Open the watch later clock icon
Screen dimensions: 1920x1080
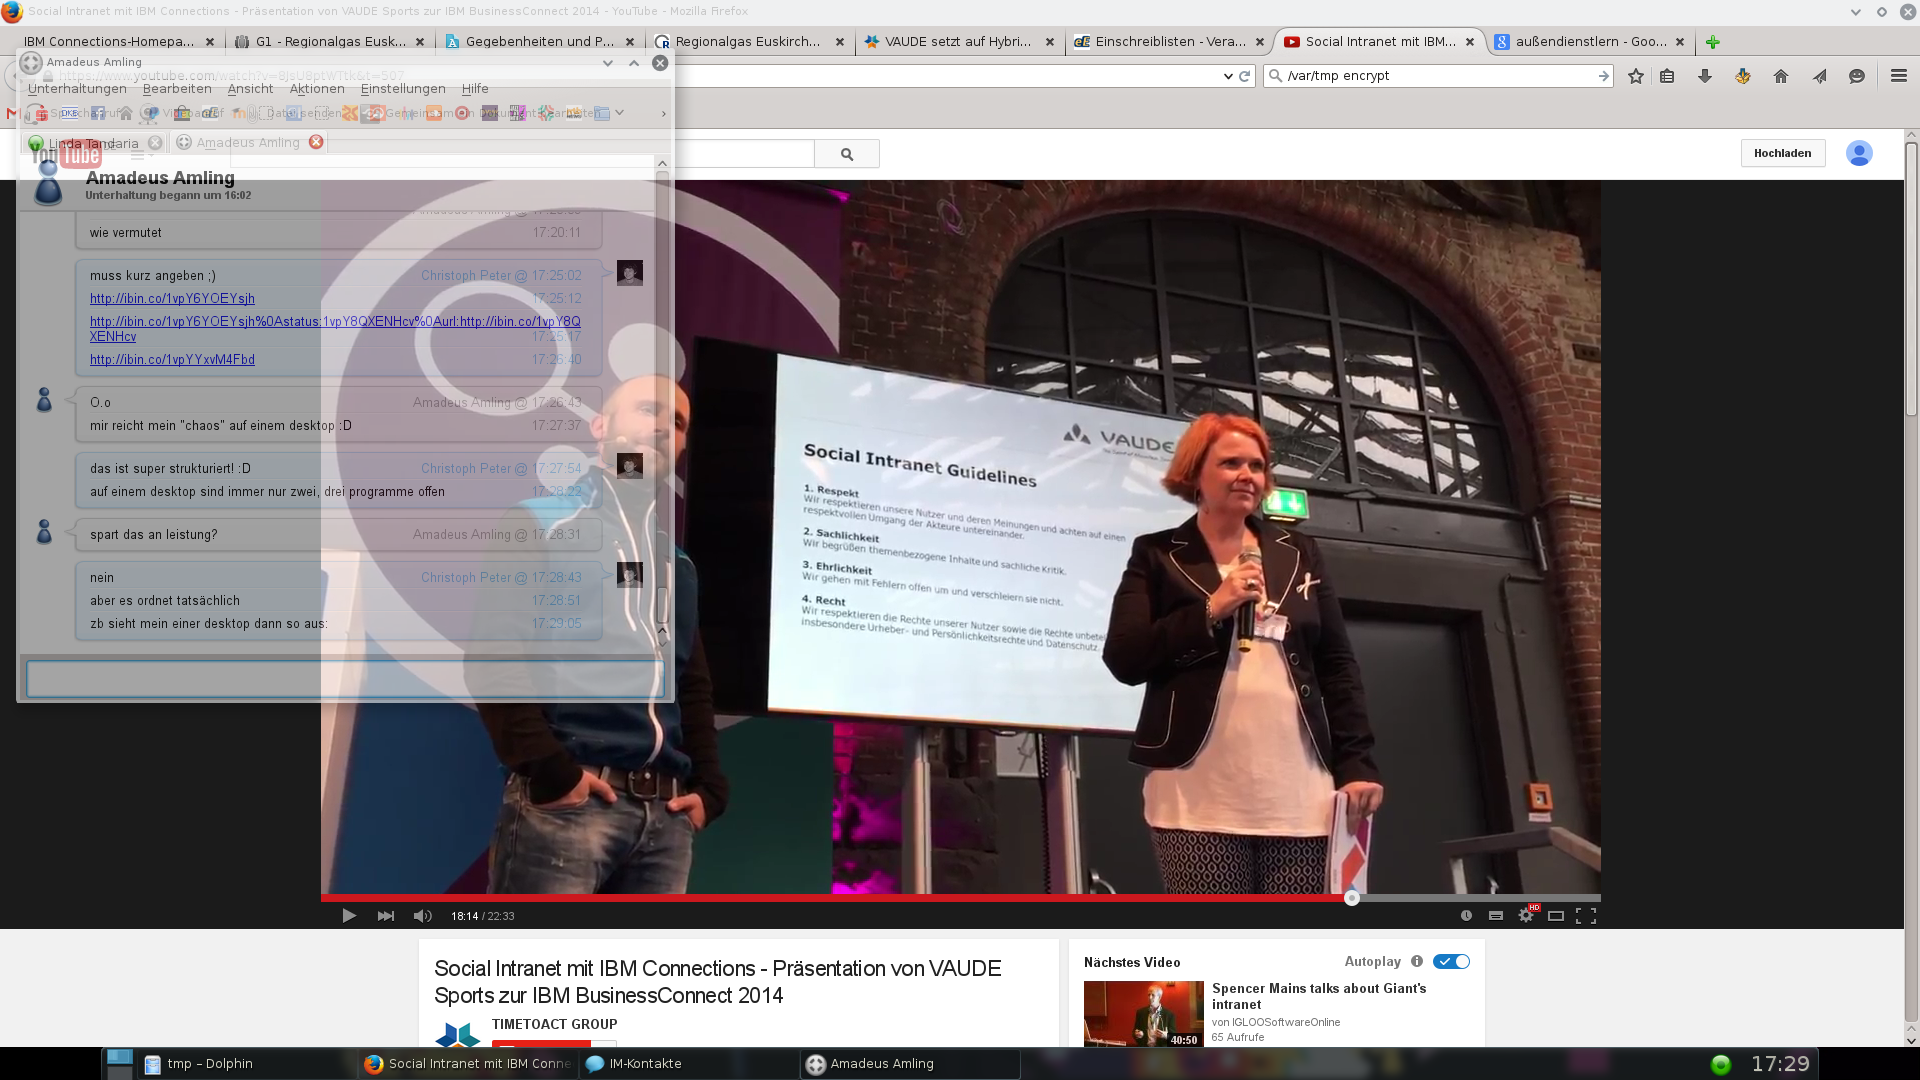(1466, 916)
